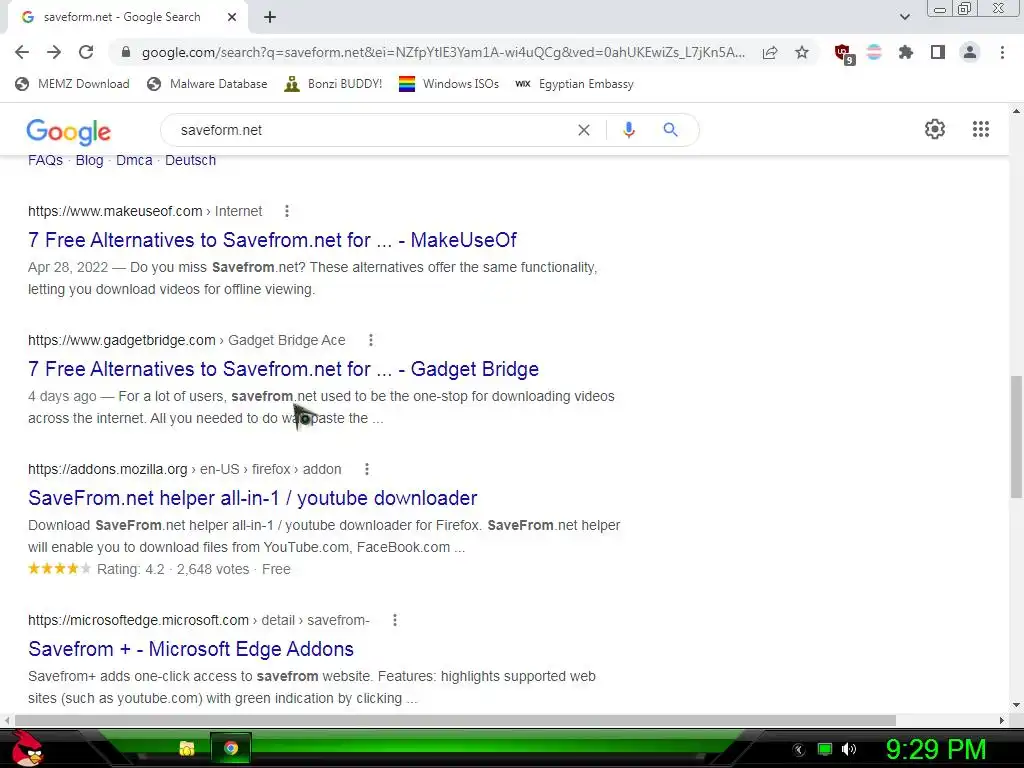The height and width of the screenshot is (768, 1024).
Task: Open uBlock shield extension icon
Action: [844, 54]
